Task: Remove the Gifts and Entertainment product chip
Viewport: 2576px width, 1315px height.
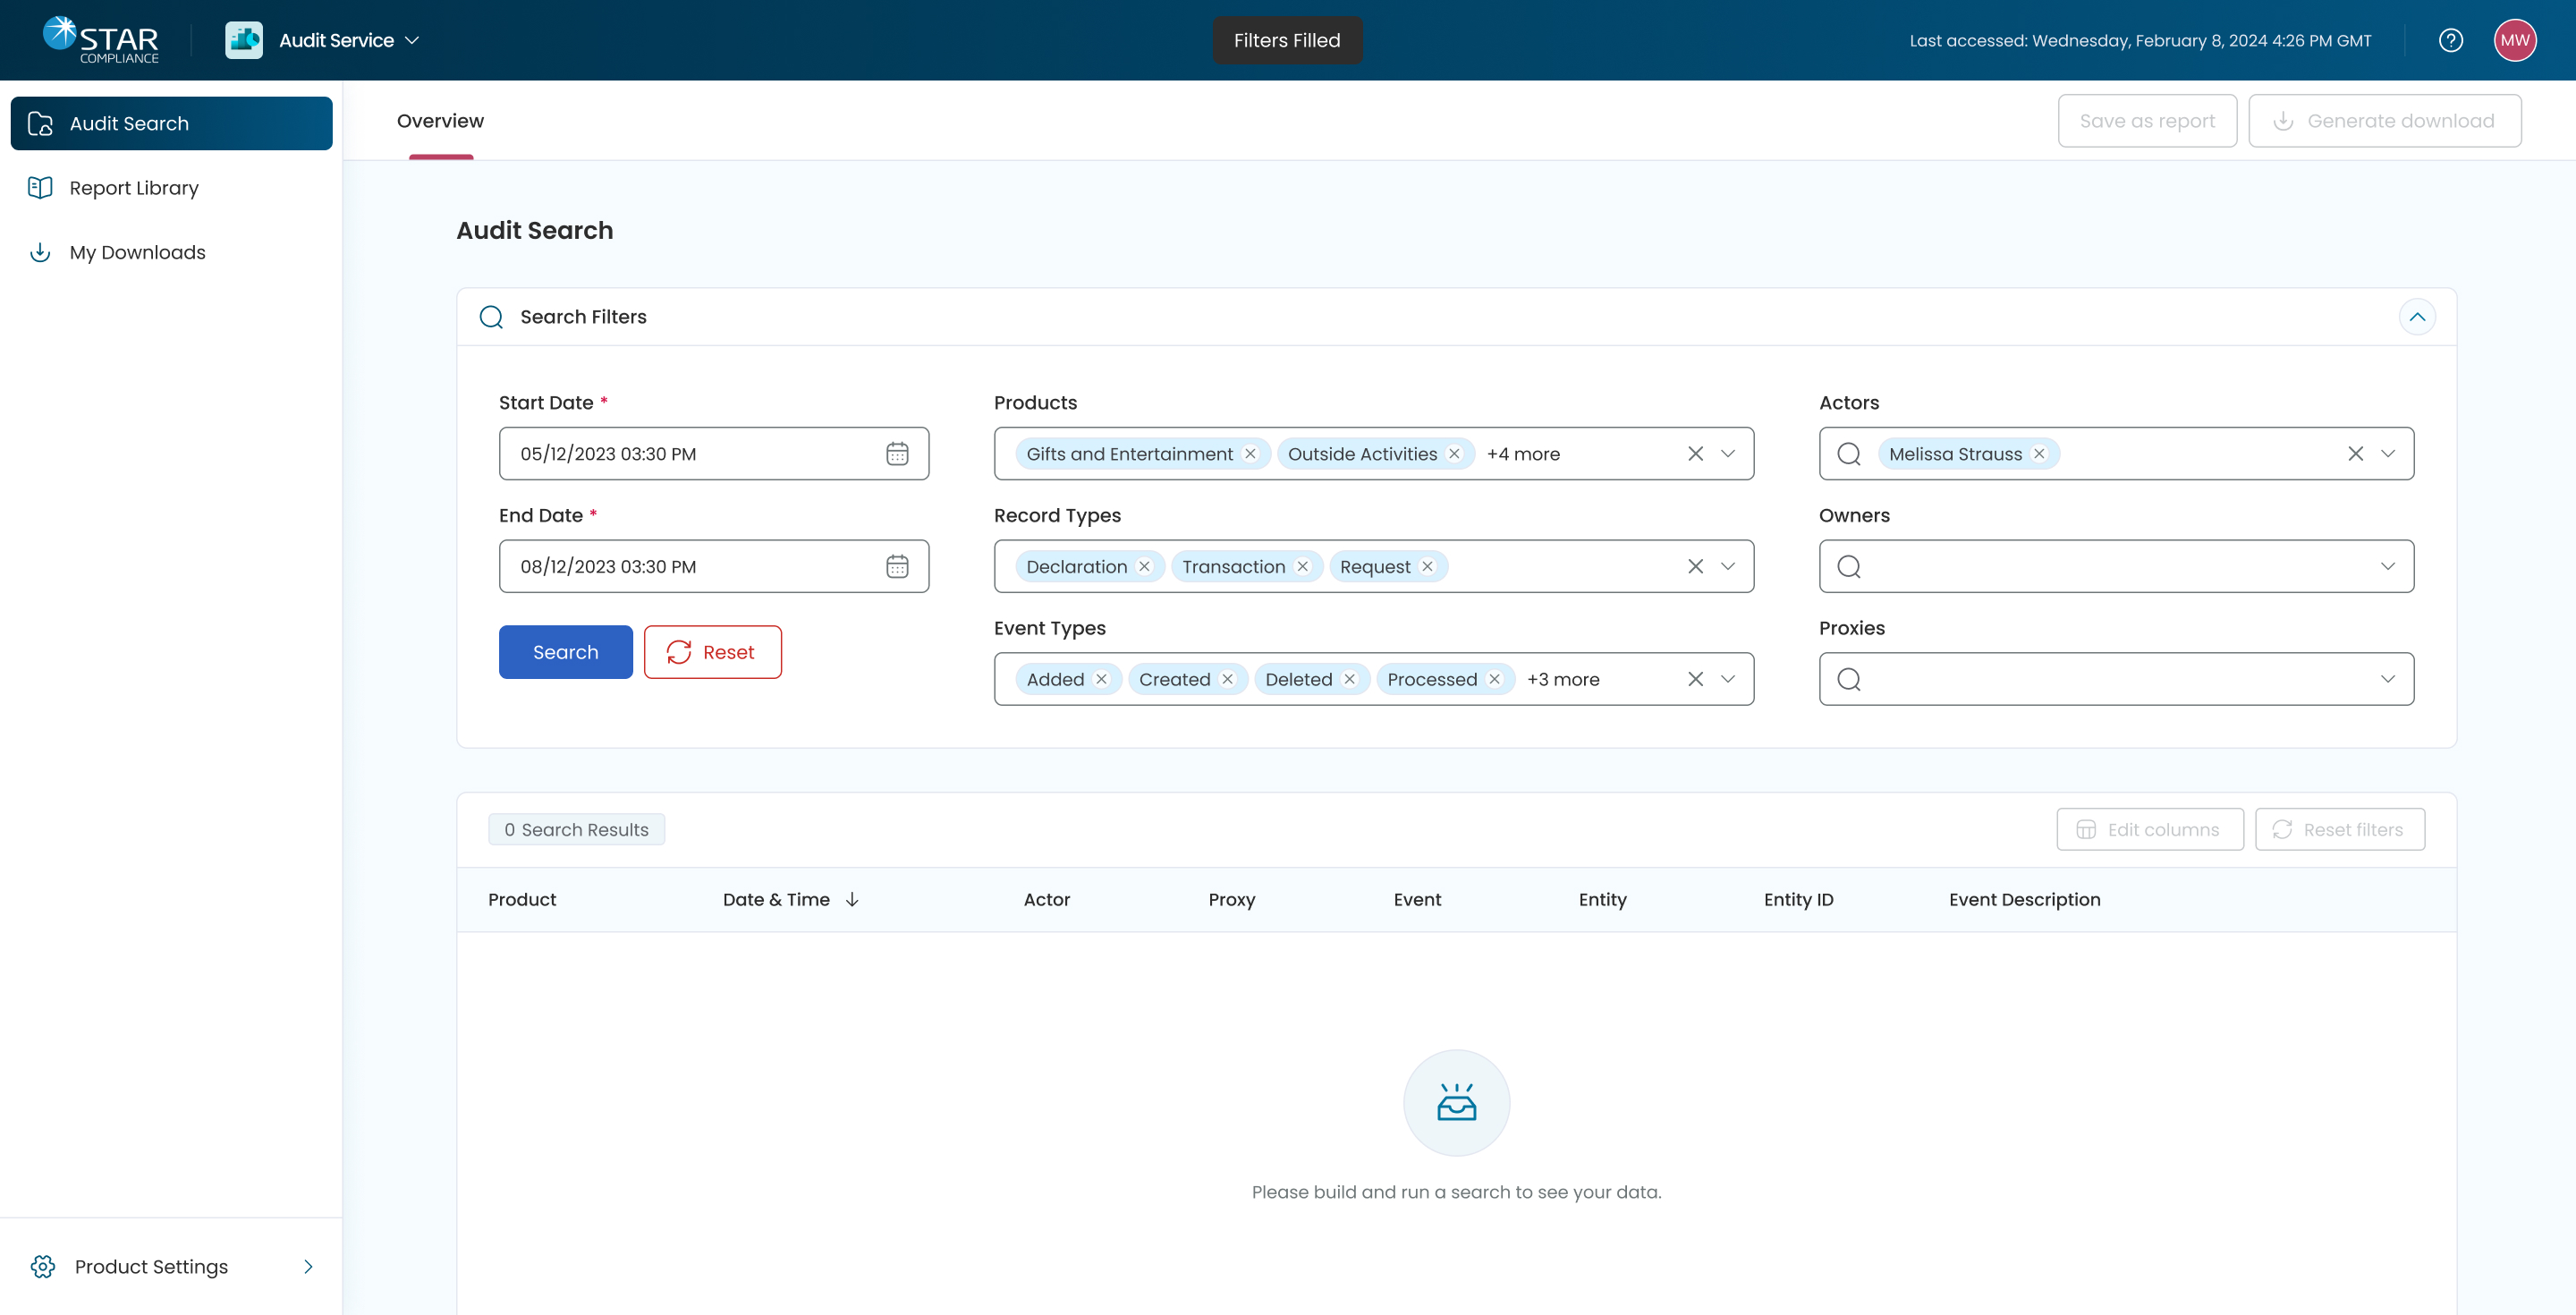Action: [x=1250, y=454]
